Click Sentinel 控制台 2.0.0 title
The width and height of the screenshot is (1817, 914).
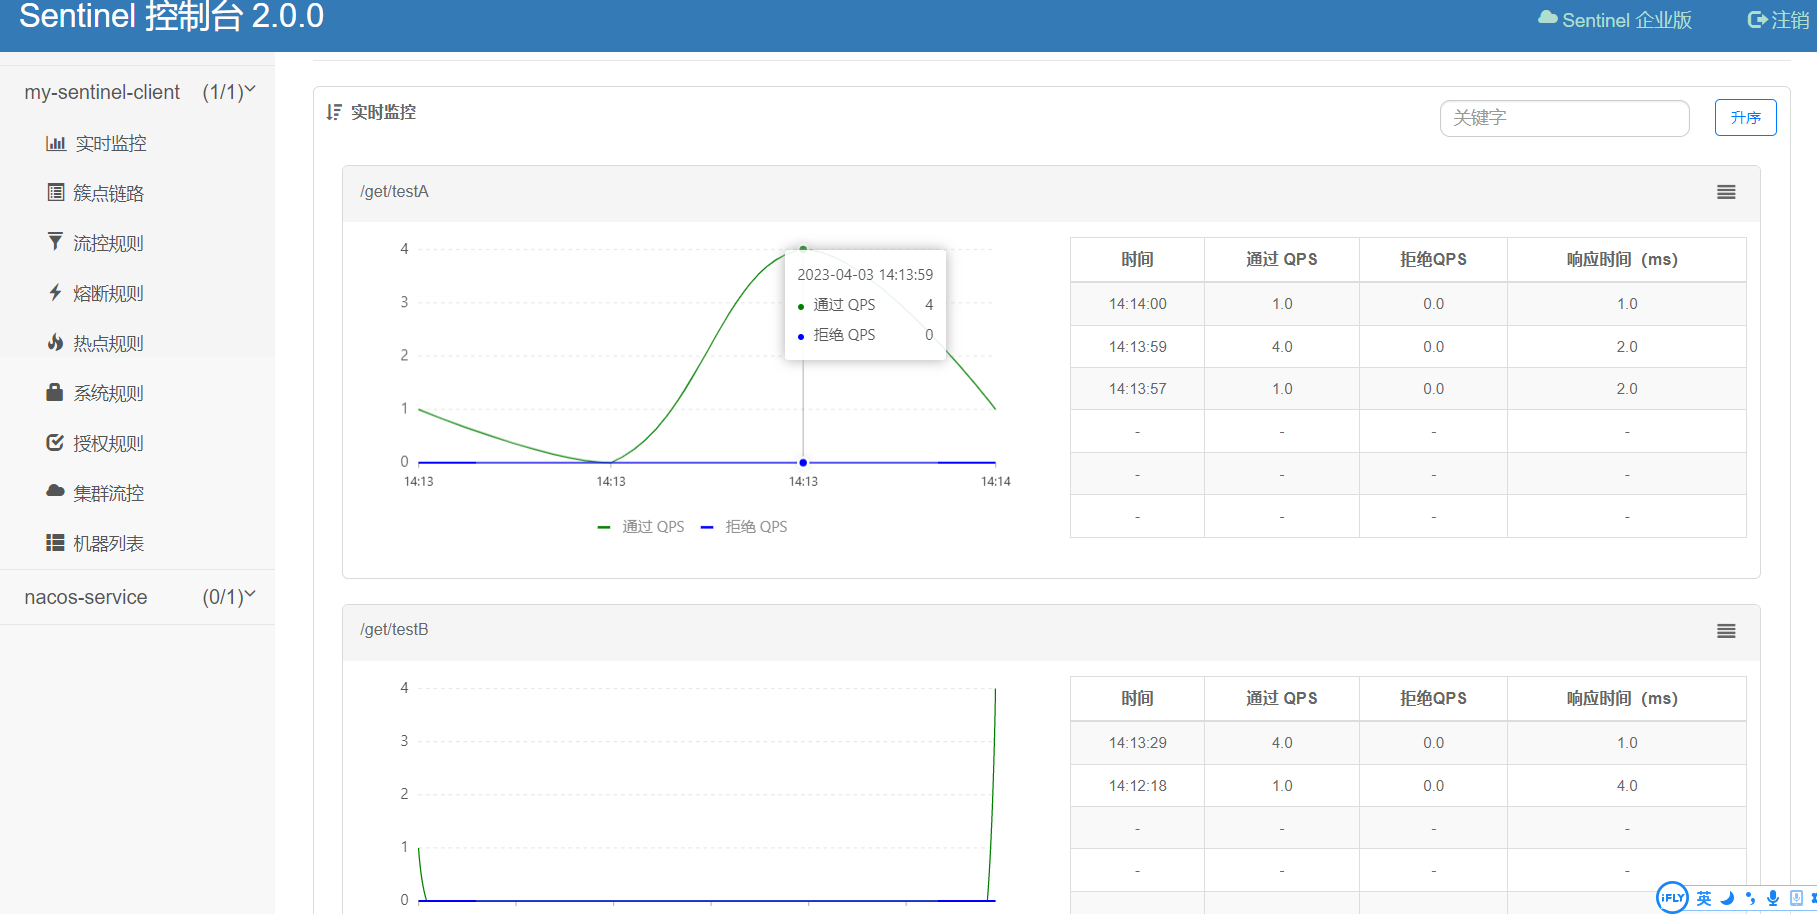[172, 16]
